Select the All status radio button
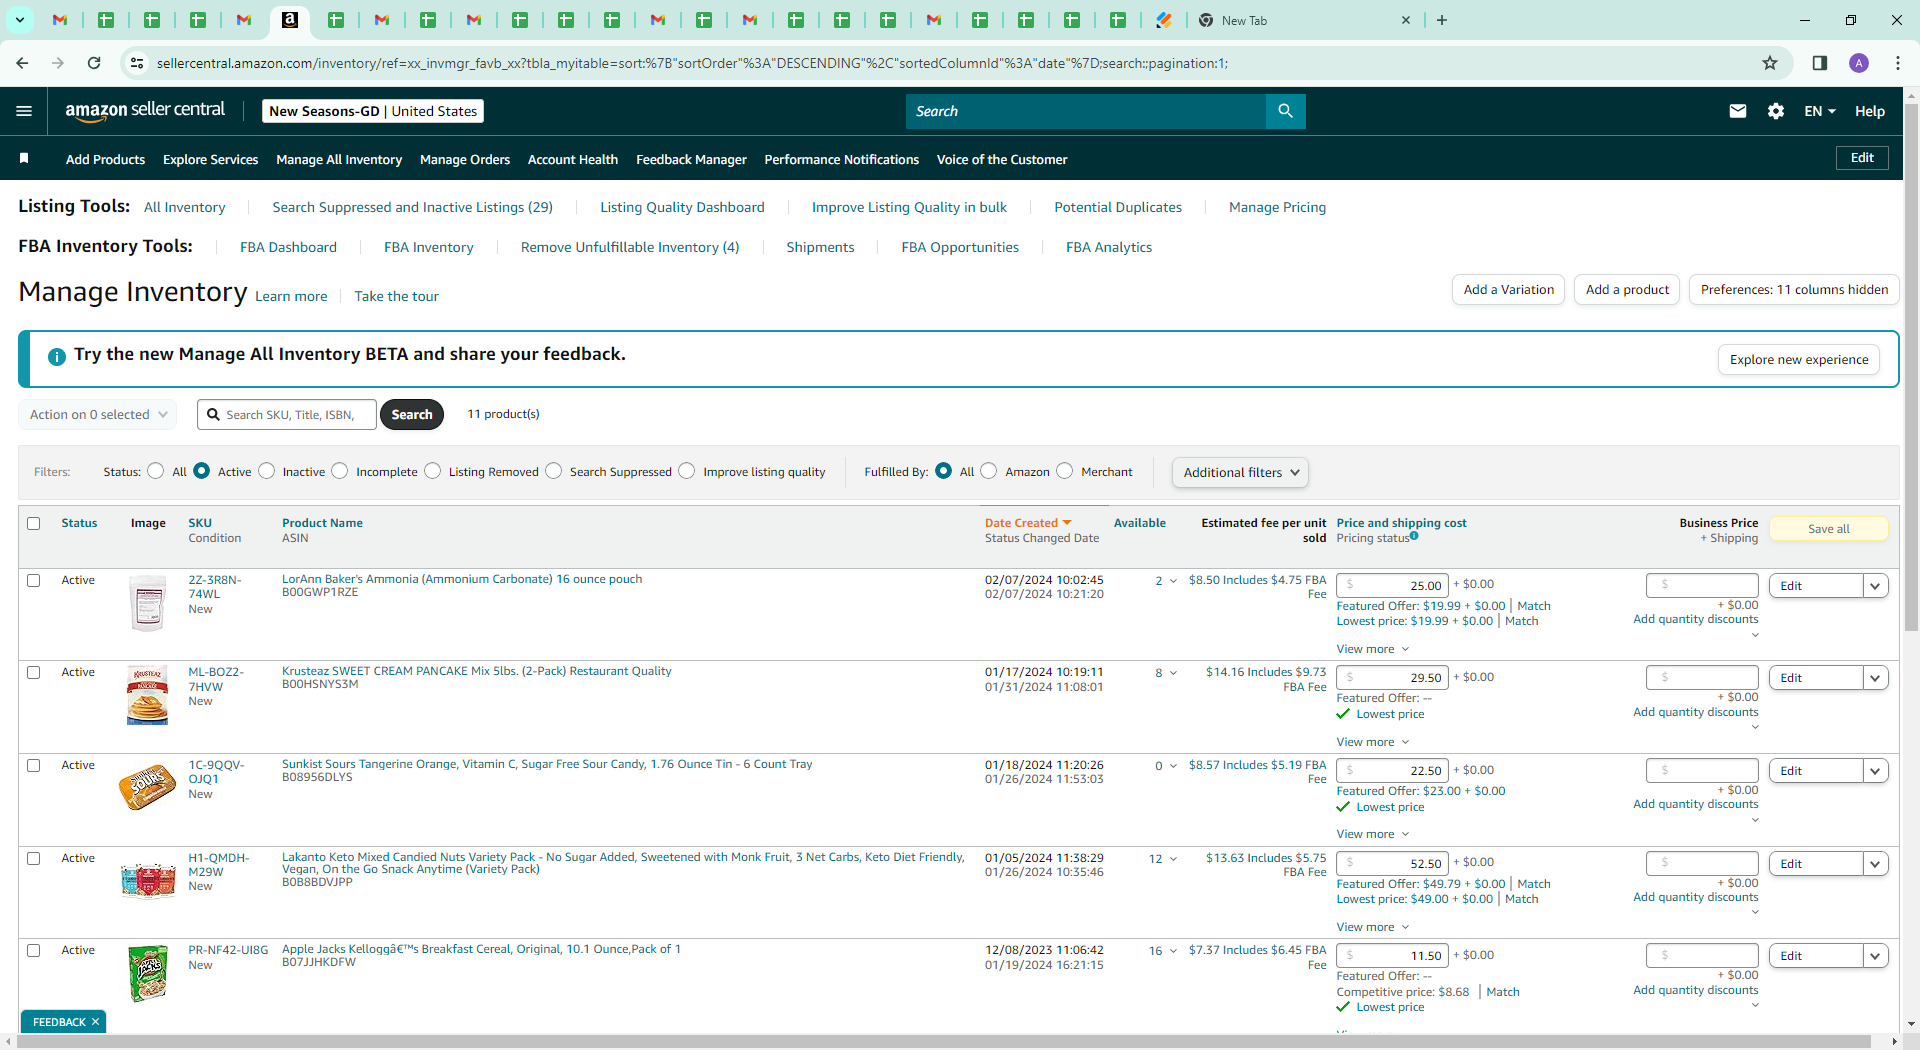Screen dimensions: 1920x1050 click(155, 471)
